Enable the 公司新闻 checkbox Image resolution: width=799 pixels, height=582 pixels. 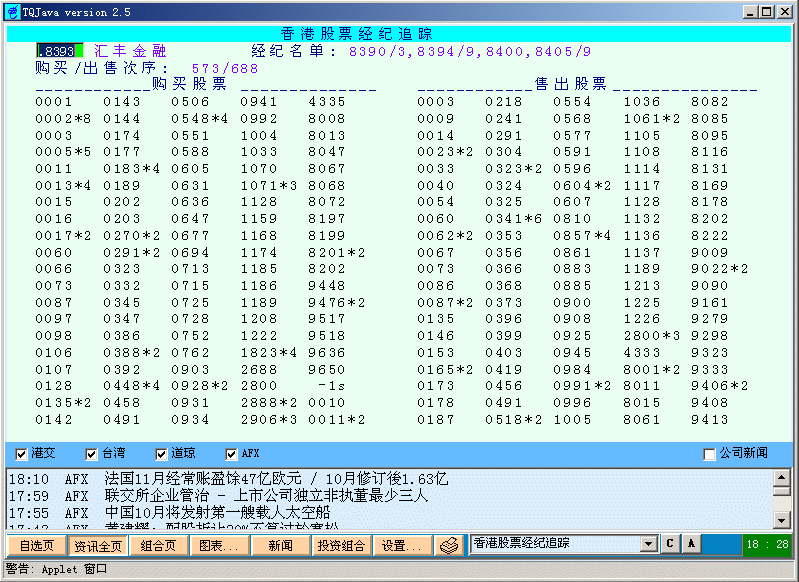(709, 454)
